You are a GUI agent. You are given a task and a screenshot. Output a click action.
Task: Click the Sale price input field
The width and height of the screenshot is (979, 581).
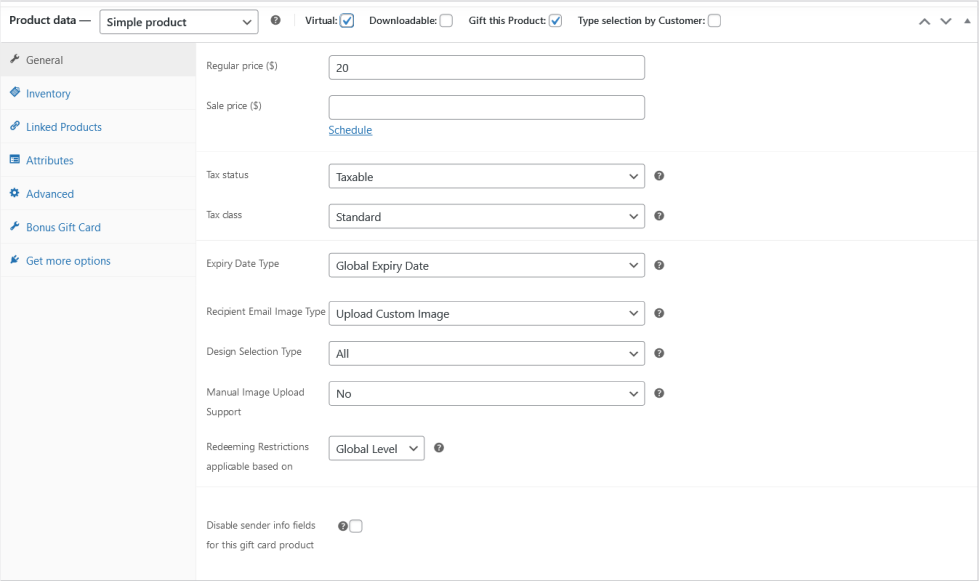(486, 107)
